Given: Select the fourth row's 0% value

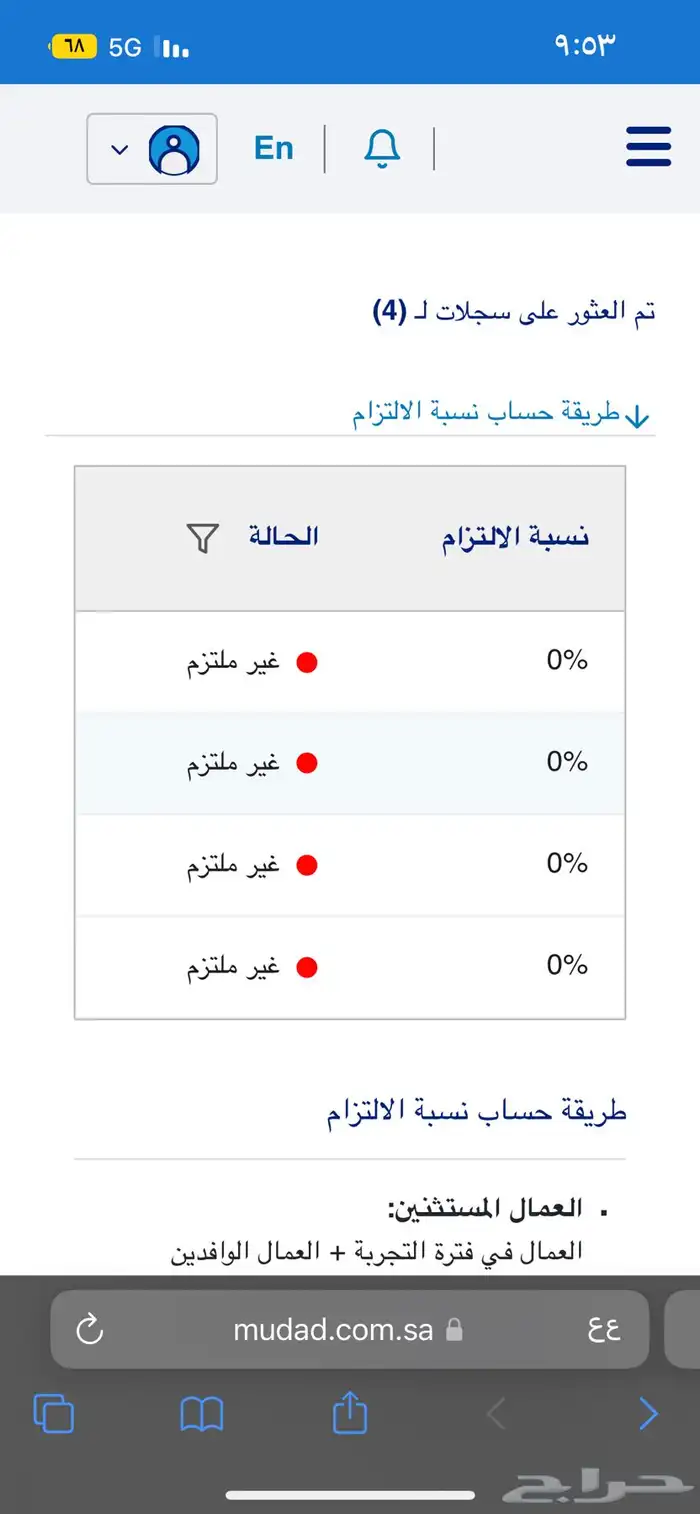Looking at the screenshot, I should (566, 966).
